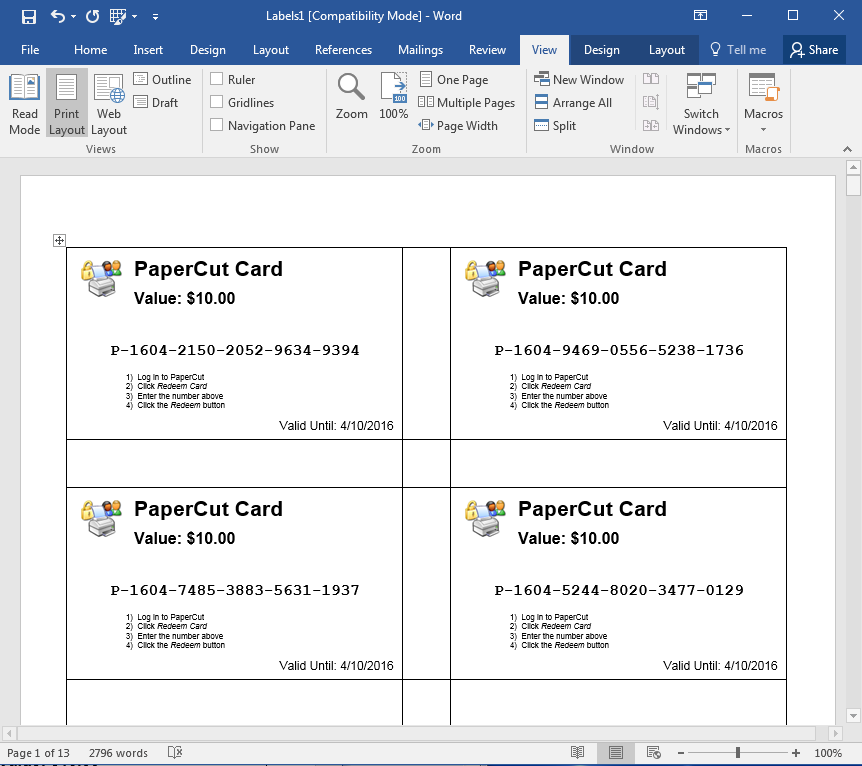Open the Insert tab
The width and height of the screenshot is (862, 766).
coord(148,50)
